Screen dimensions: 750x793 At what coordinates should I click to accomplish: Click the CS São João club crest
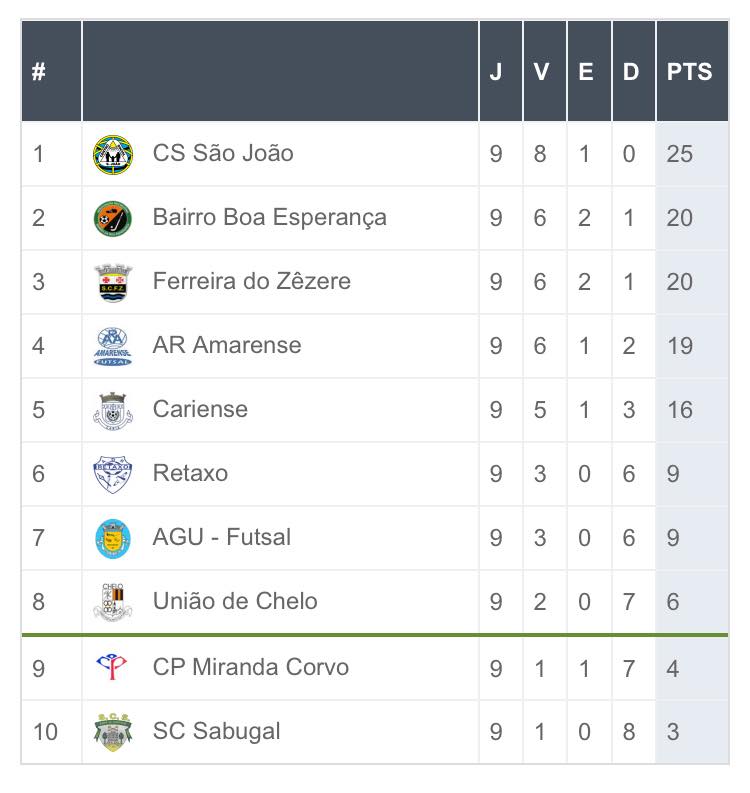112,154
